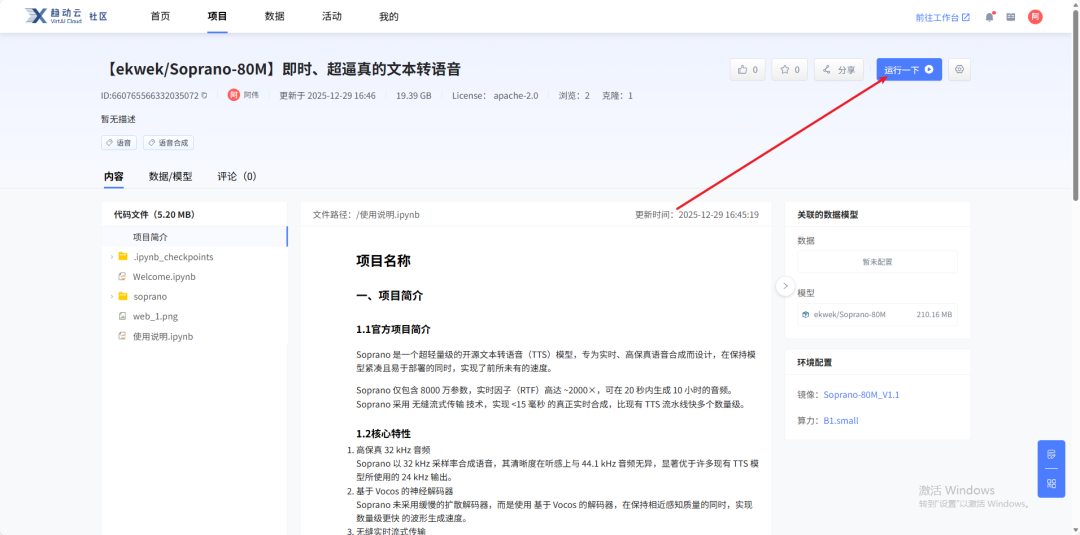Open Welcome.ipynb file
The height and width of the screenshot is (535, 1080).
point(164,277)
